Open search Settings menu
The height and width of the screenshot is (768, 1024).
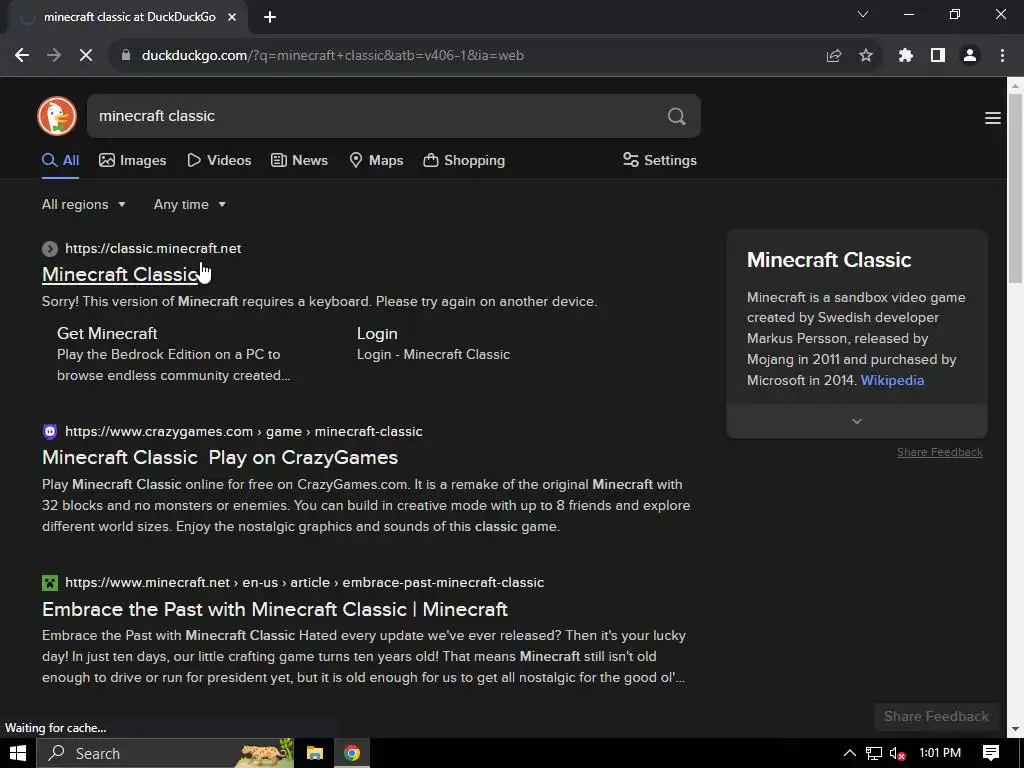(x=660, y=161)
